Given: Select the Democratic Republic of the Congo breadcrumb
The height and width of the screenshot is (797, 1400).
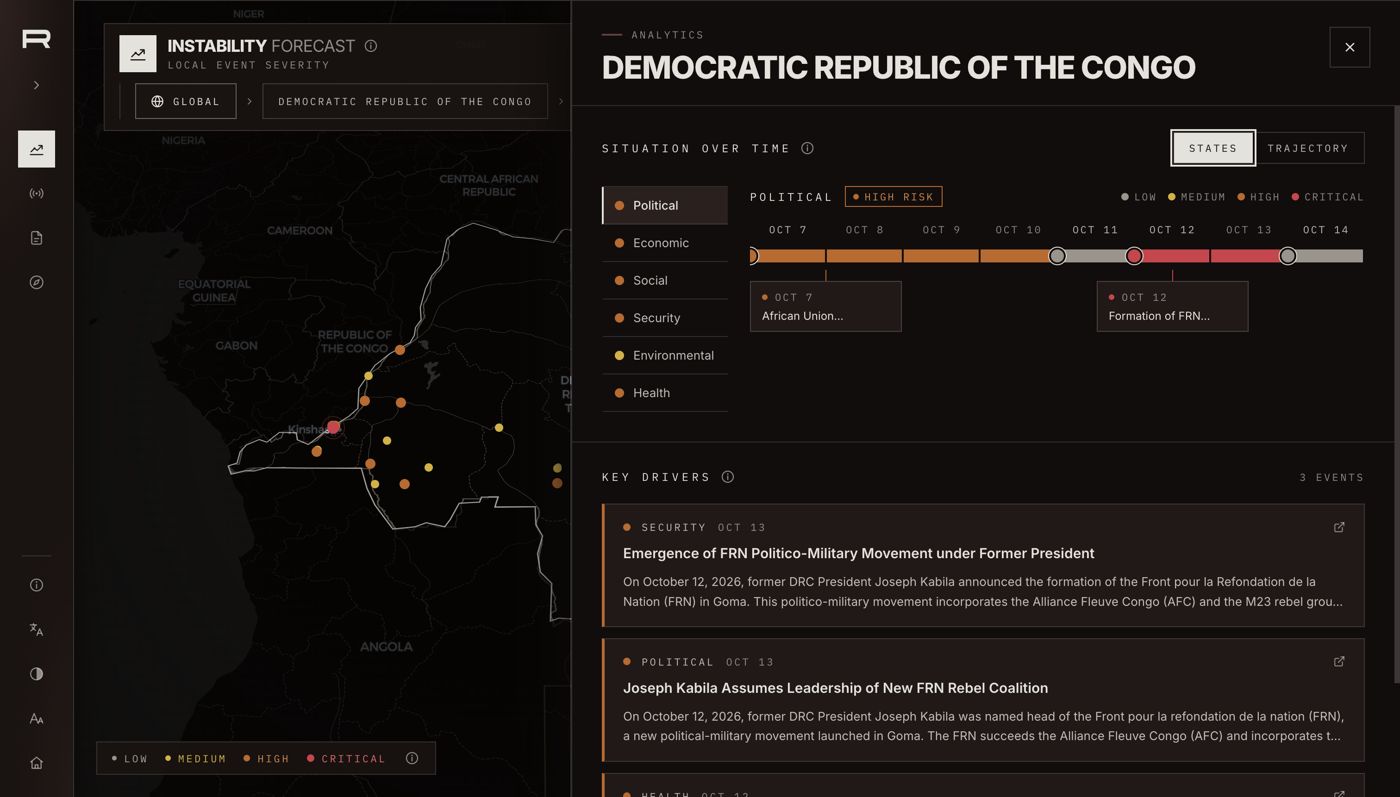Looking at the screenshot, I should pos(405,101).
